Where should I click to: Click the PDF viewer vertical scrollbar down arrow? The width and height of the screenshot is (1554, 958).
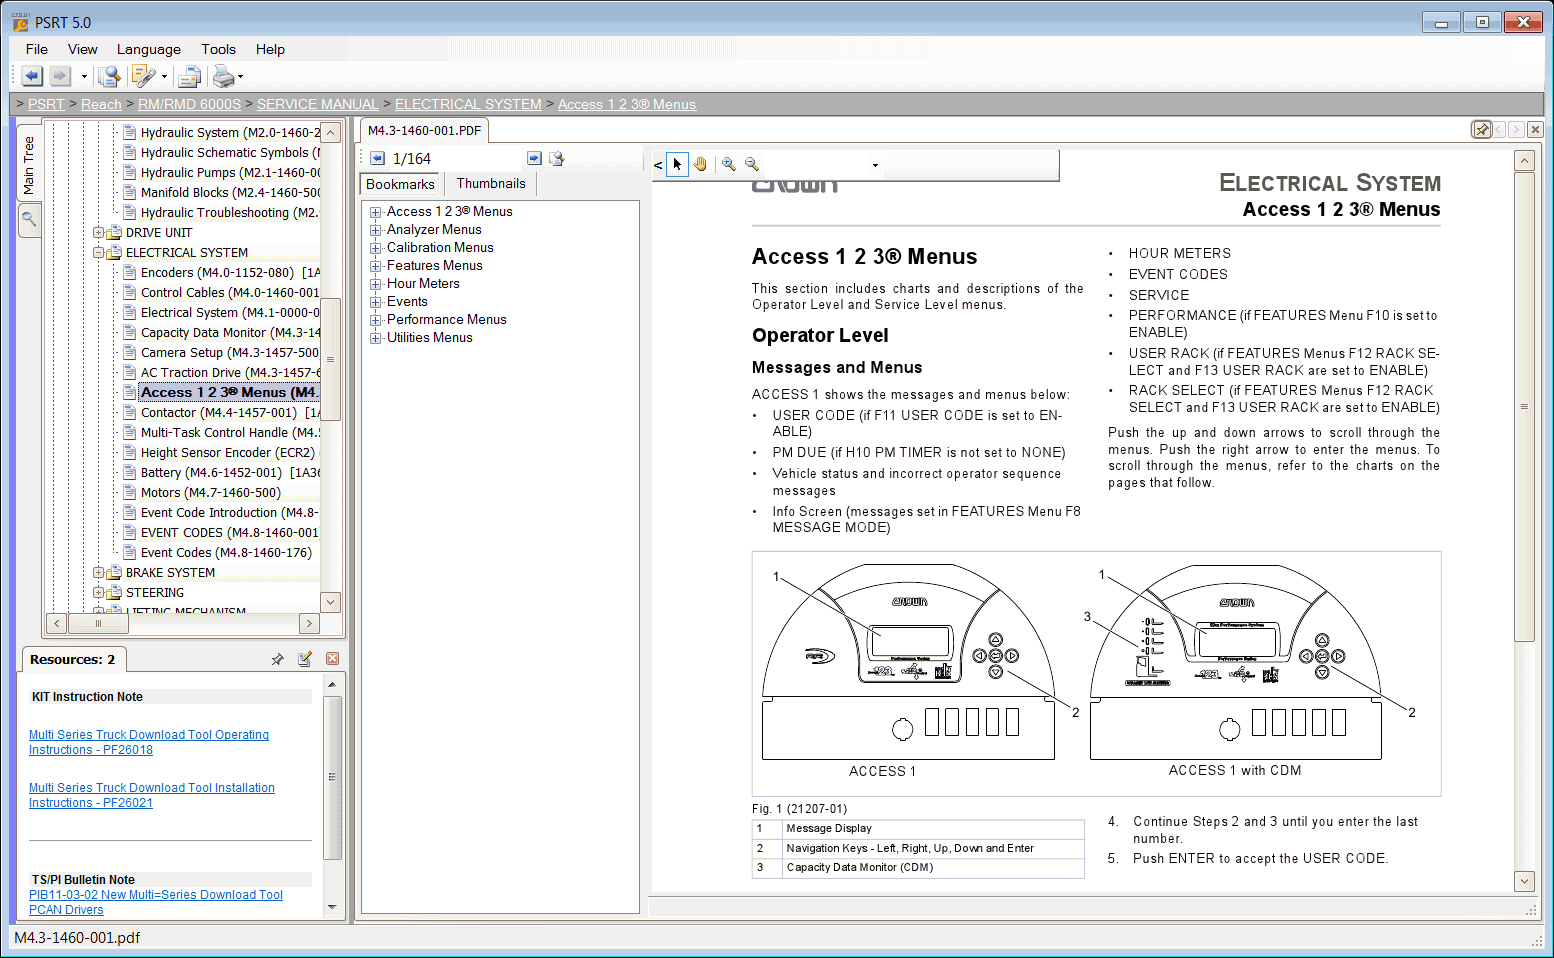[x=1524, y=881]
